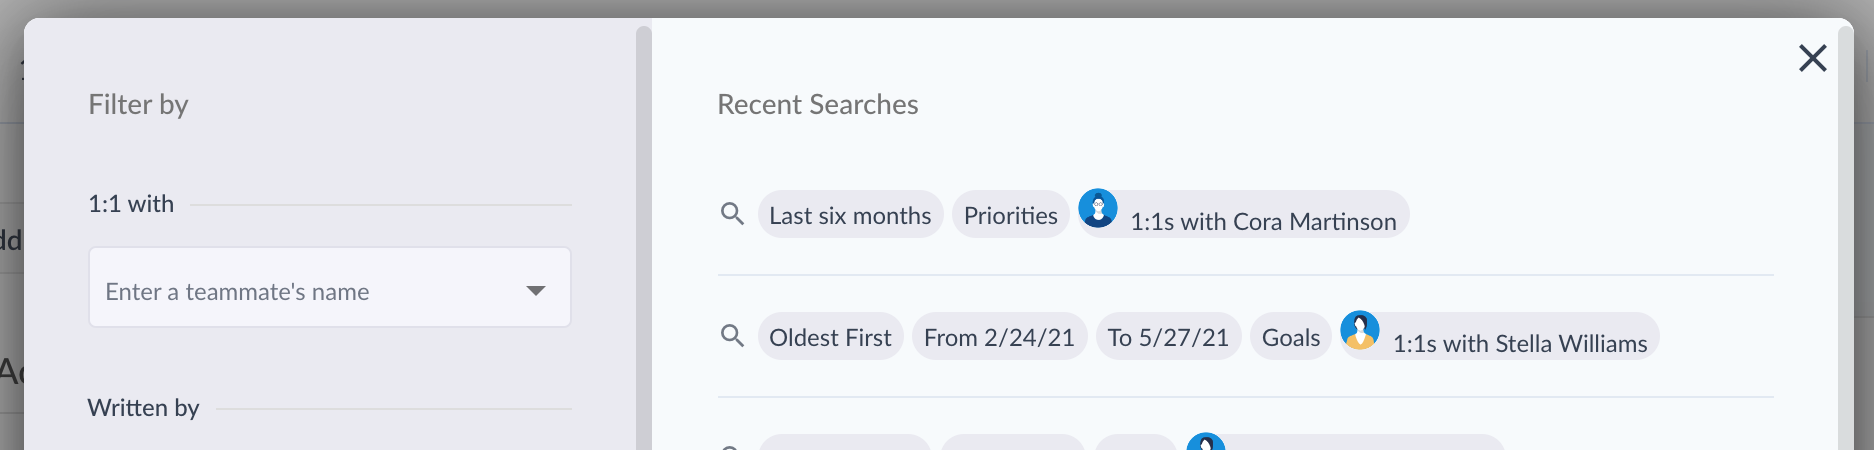Click search icon beside Last six months
This screenshot has height=450, width=1874.
(732, 214)
